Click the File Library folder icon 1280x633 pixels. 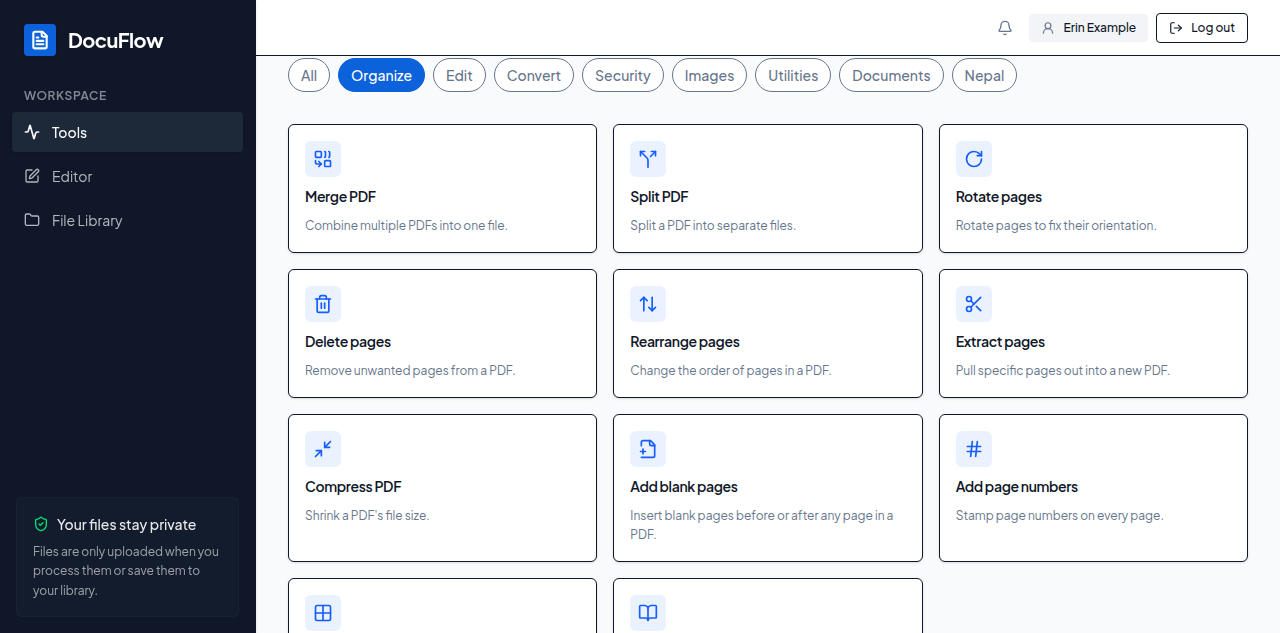coord(32,220)
